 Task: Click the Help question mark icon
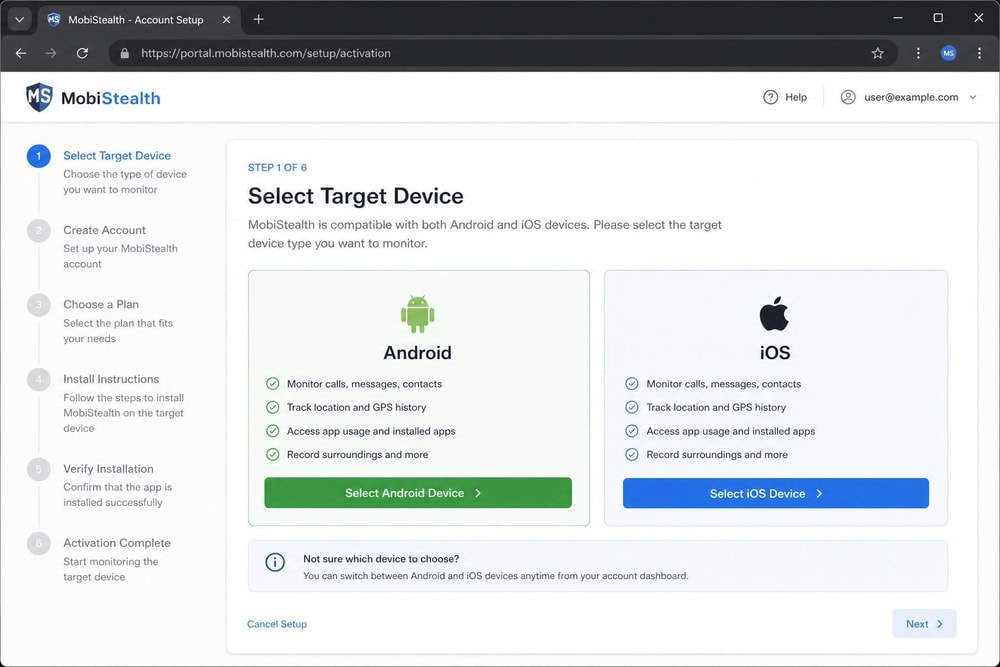point(770,97)
